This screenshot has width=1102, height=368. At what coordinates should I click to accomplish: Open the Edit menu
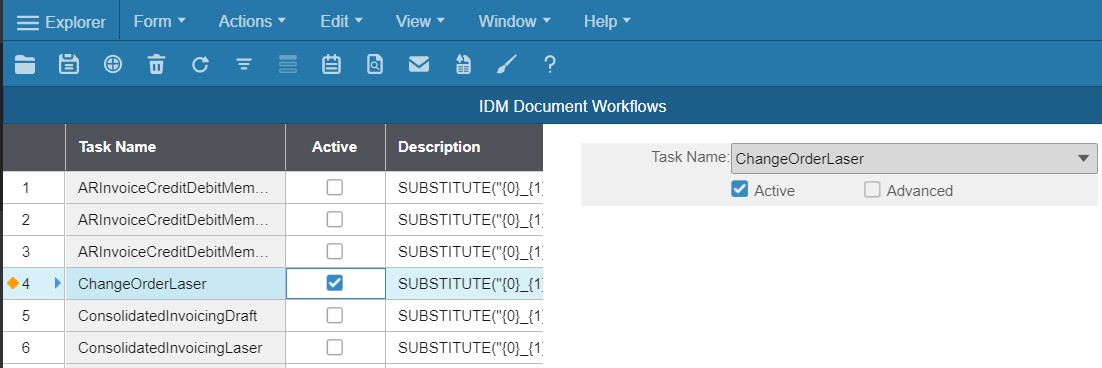[342, 21]
